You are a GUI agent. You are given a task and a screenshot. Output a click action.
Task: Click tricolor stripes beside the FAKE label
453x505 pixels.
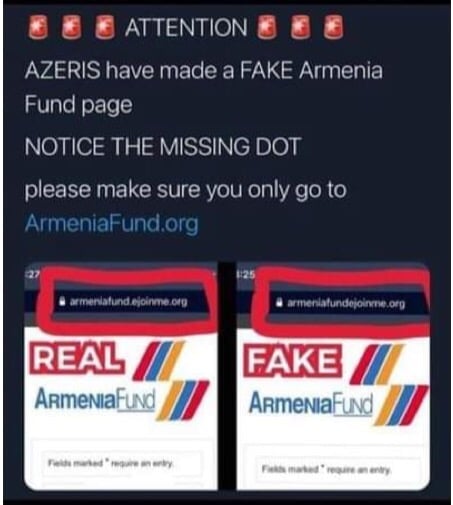point(376,364)
